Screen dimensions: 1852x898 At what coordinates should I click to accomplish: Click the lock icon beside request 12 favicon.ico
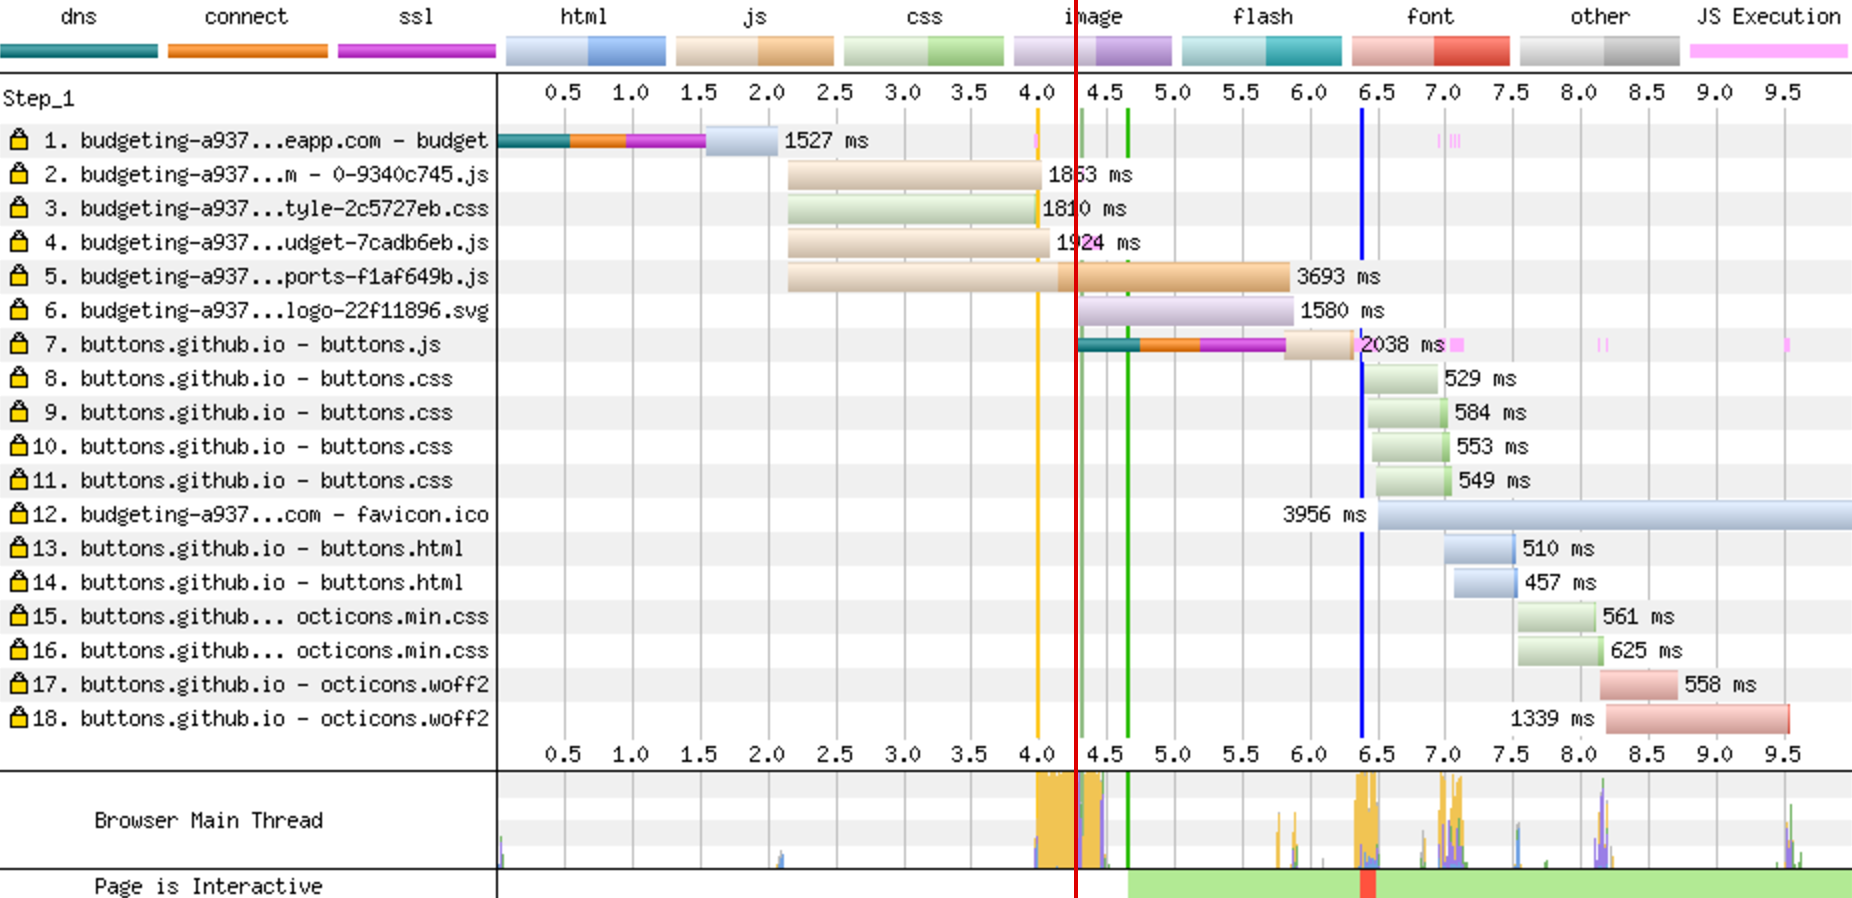click(x=18, y=514)
